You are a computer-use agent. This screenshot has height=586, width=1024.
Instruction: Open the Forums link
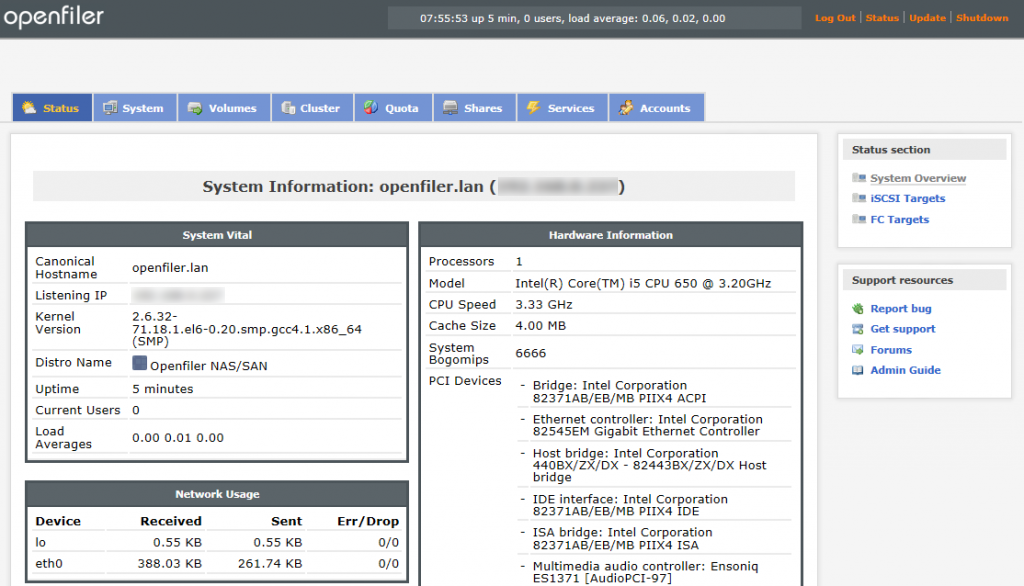[891, 350]
